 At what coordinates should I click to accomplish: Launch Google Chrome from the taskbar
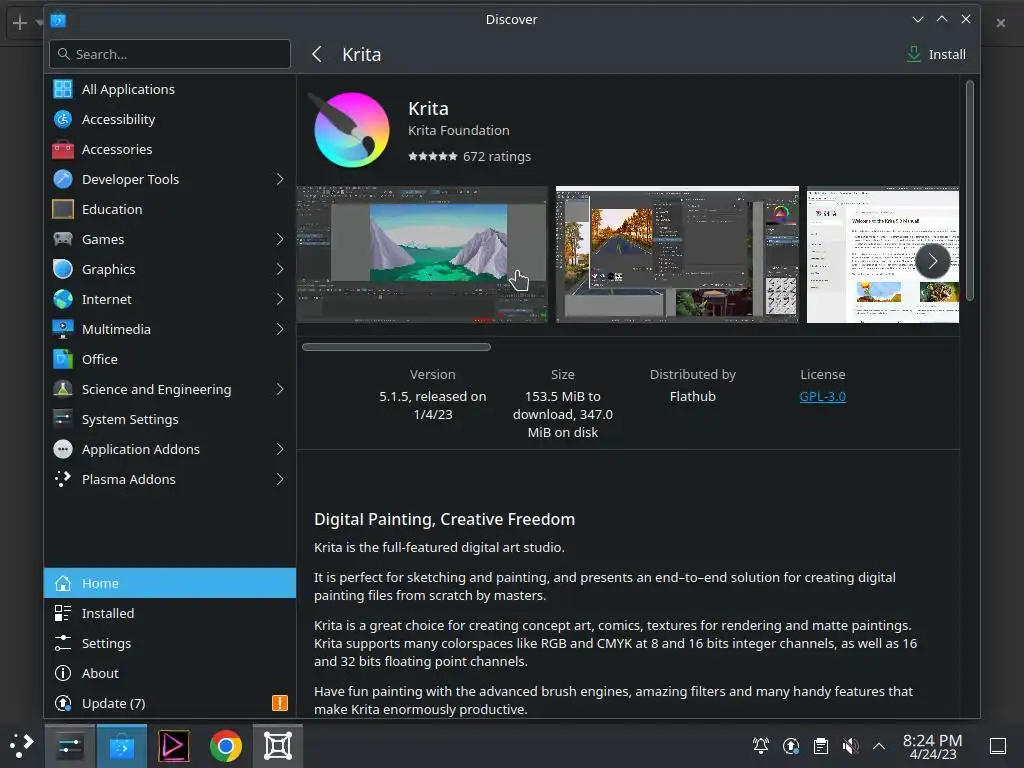pos(225,746)
